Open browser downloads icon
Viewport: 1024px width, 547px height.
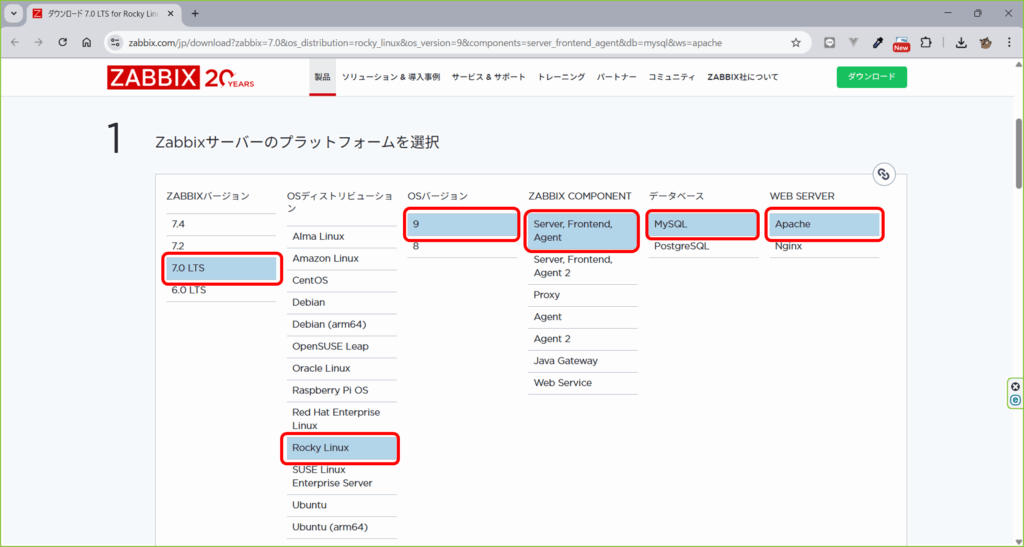[x=961, y=42]
